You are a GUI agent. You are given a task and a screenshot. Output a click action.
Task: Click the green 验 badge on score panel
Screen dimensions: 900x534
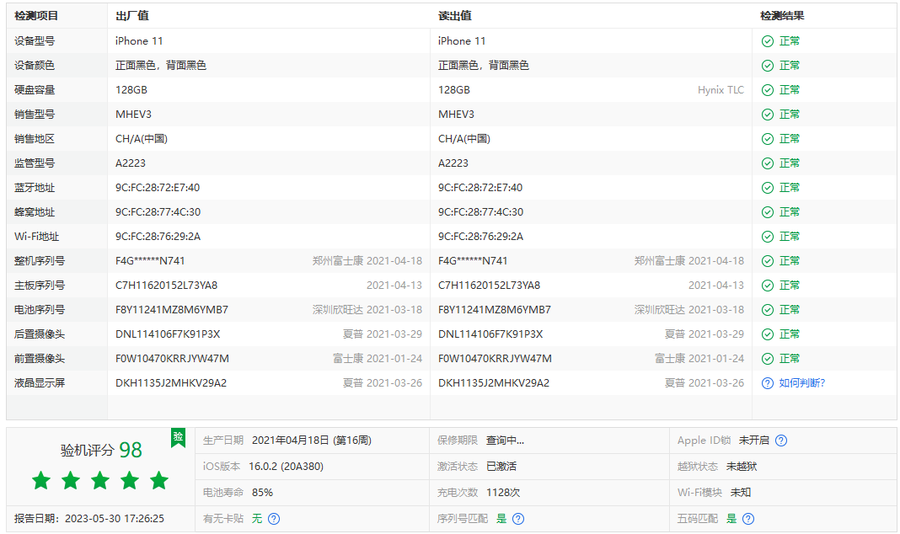point(178,438)
